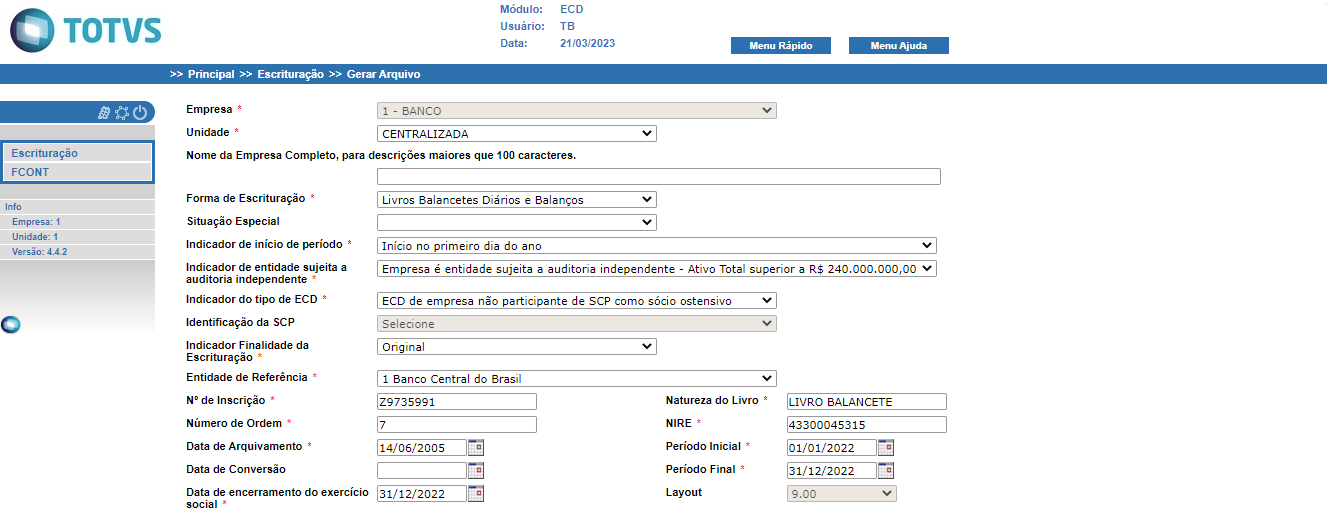Click the NIRE field
The image size is (1327, 521).
coord(867,424)
